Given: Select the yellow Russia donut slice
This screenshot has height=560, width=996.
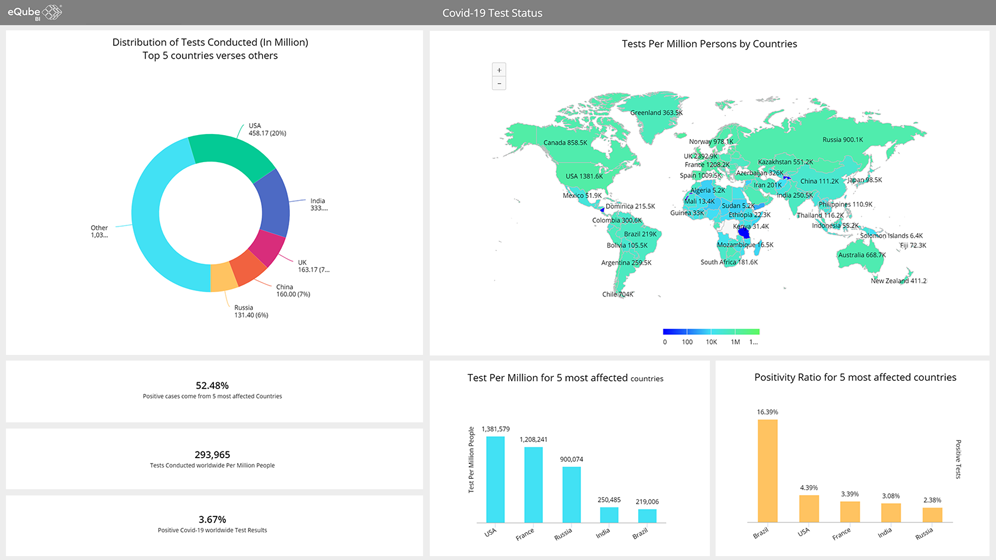Looking at the screenshot, I should [223, 278].
